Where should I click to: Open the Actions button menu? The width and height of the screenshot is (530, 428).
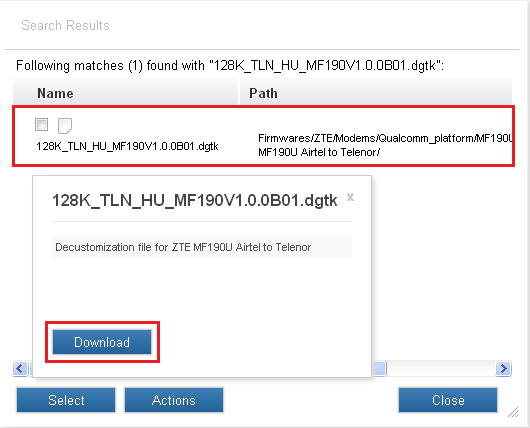(x=174, y=400)
